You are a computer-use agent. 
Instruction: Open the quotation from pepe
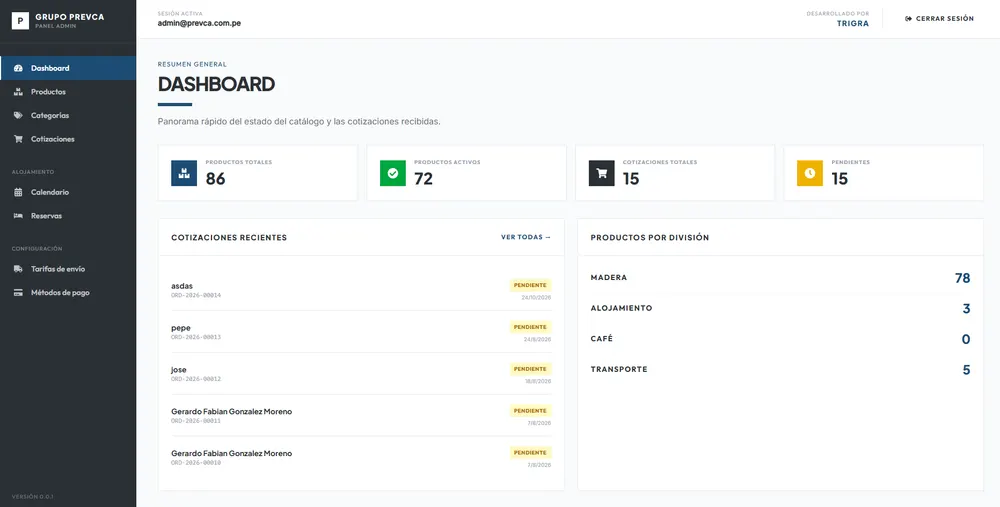point(361,332)
